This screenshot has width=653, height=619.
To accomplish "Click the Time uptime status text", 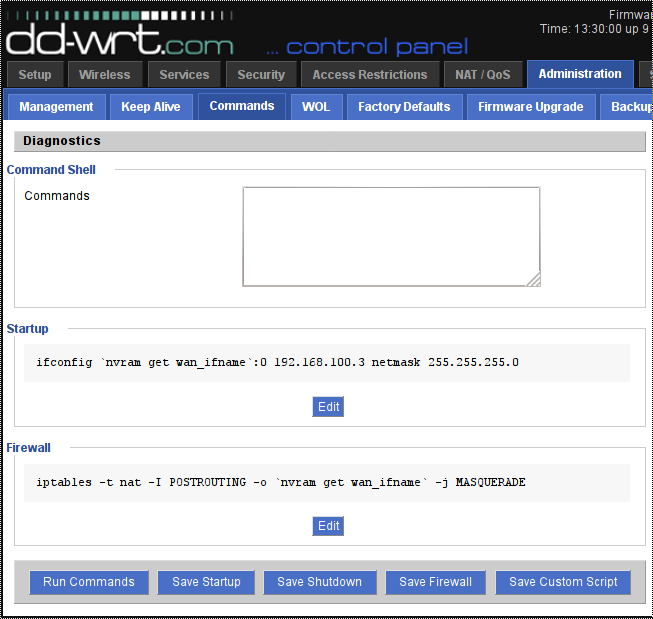I will pyautogui.click(x=596, y=29).
